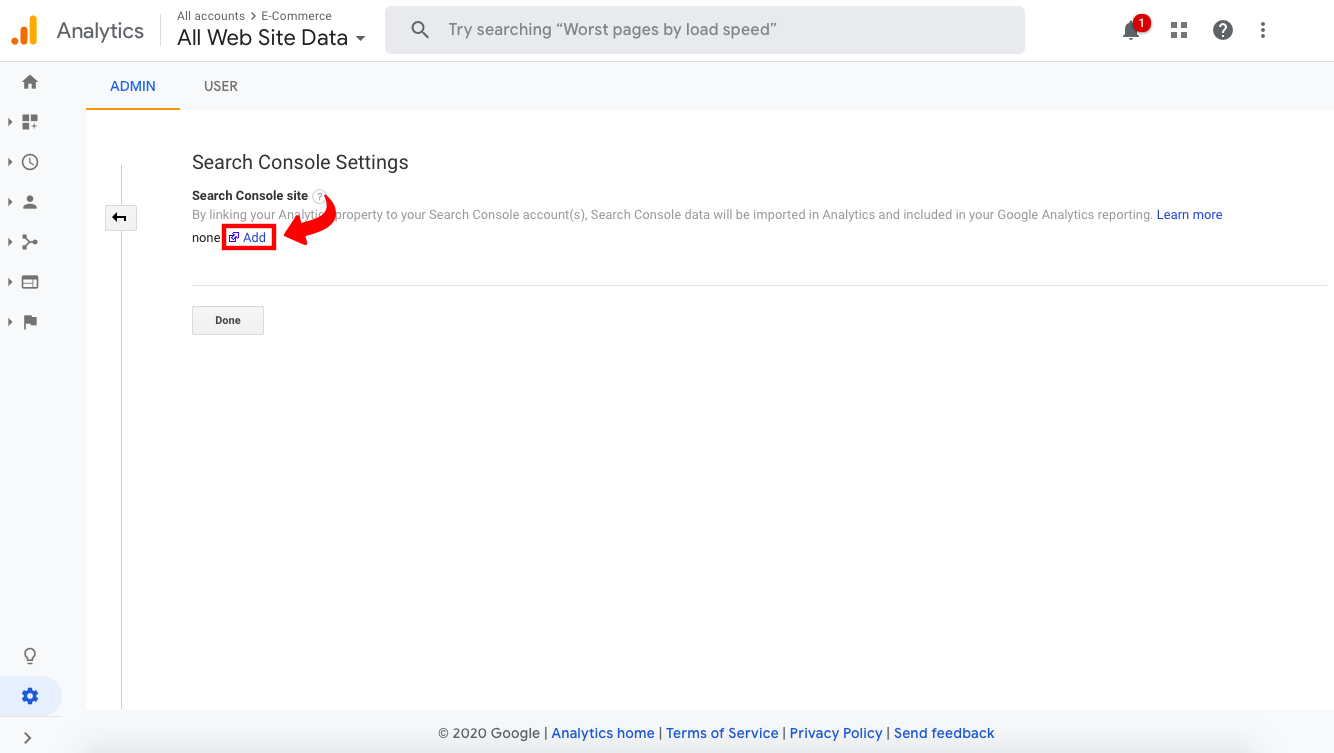The image size is (1334, 753).
Task: Click the Done button
Action: tap(227, 320)
